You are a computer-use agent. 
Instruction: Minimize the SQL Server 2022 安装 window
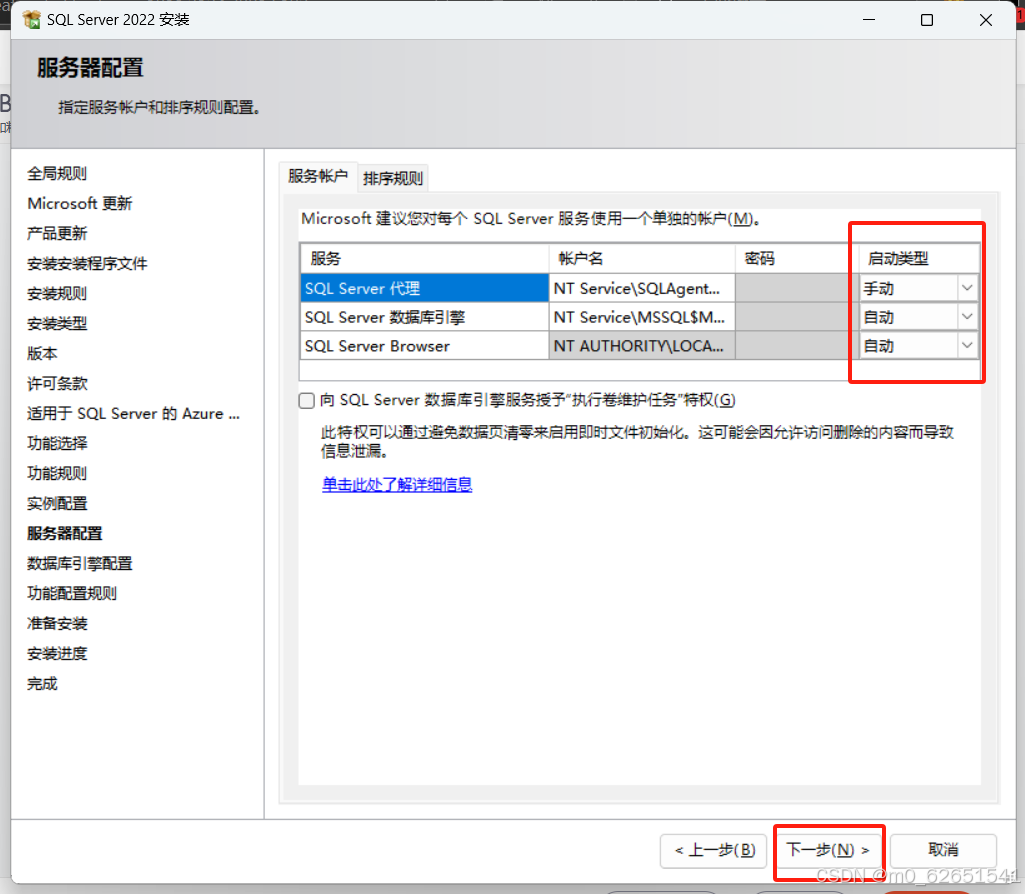(869, 20)
